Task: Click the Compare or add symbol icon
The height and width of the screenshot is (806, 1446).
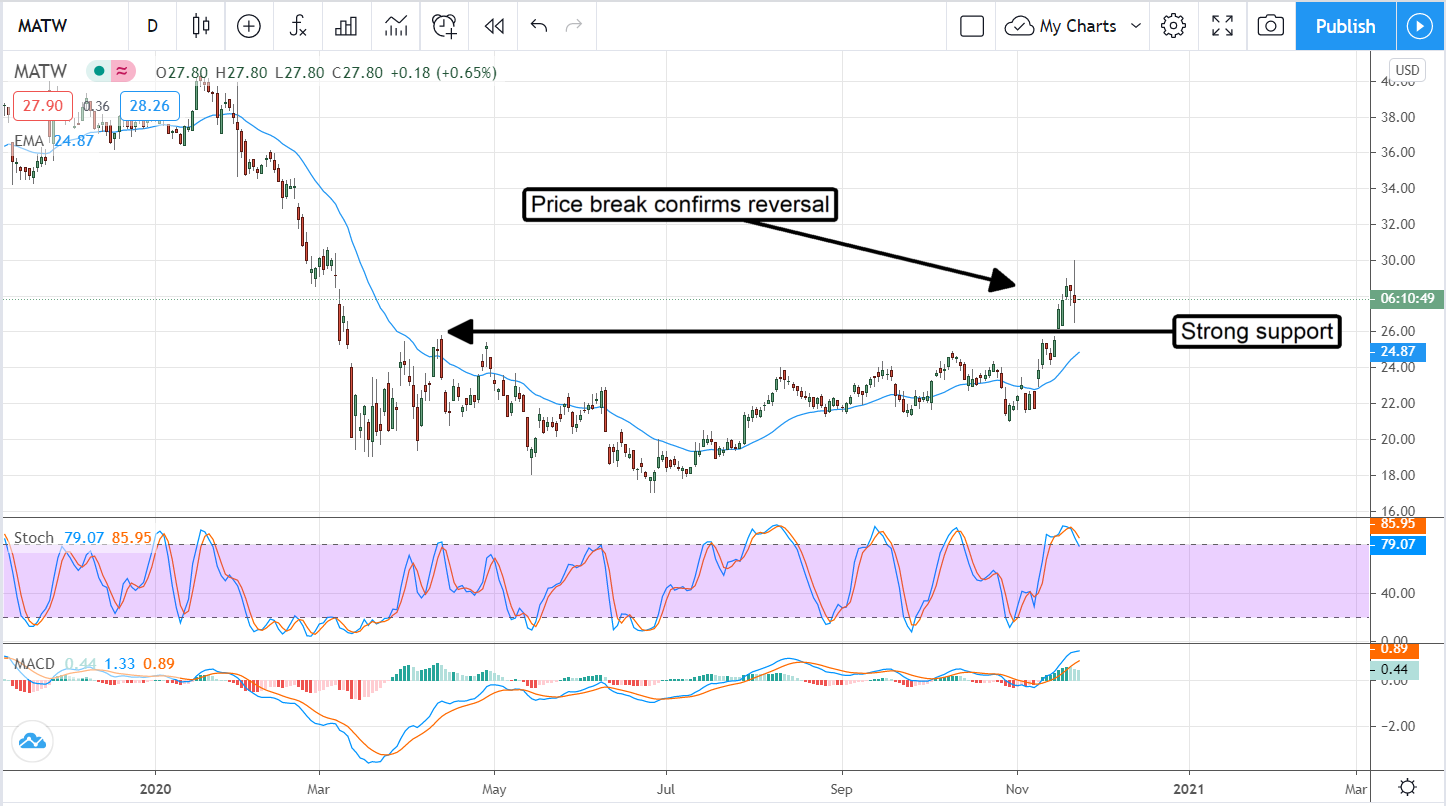Action: click(x=248, y=27)
